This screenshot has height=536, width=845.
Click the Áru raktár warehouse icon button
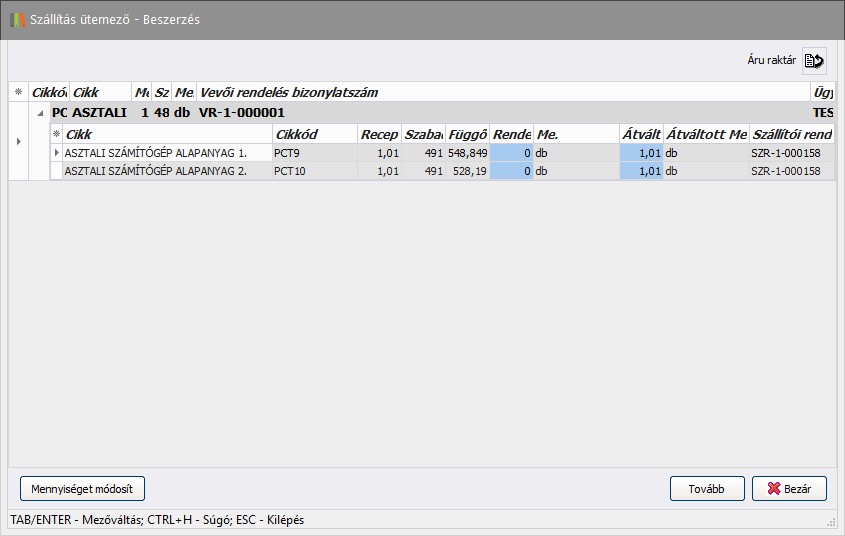click(814, 61)
